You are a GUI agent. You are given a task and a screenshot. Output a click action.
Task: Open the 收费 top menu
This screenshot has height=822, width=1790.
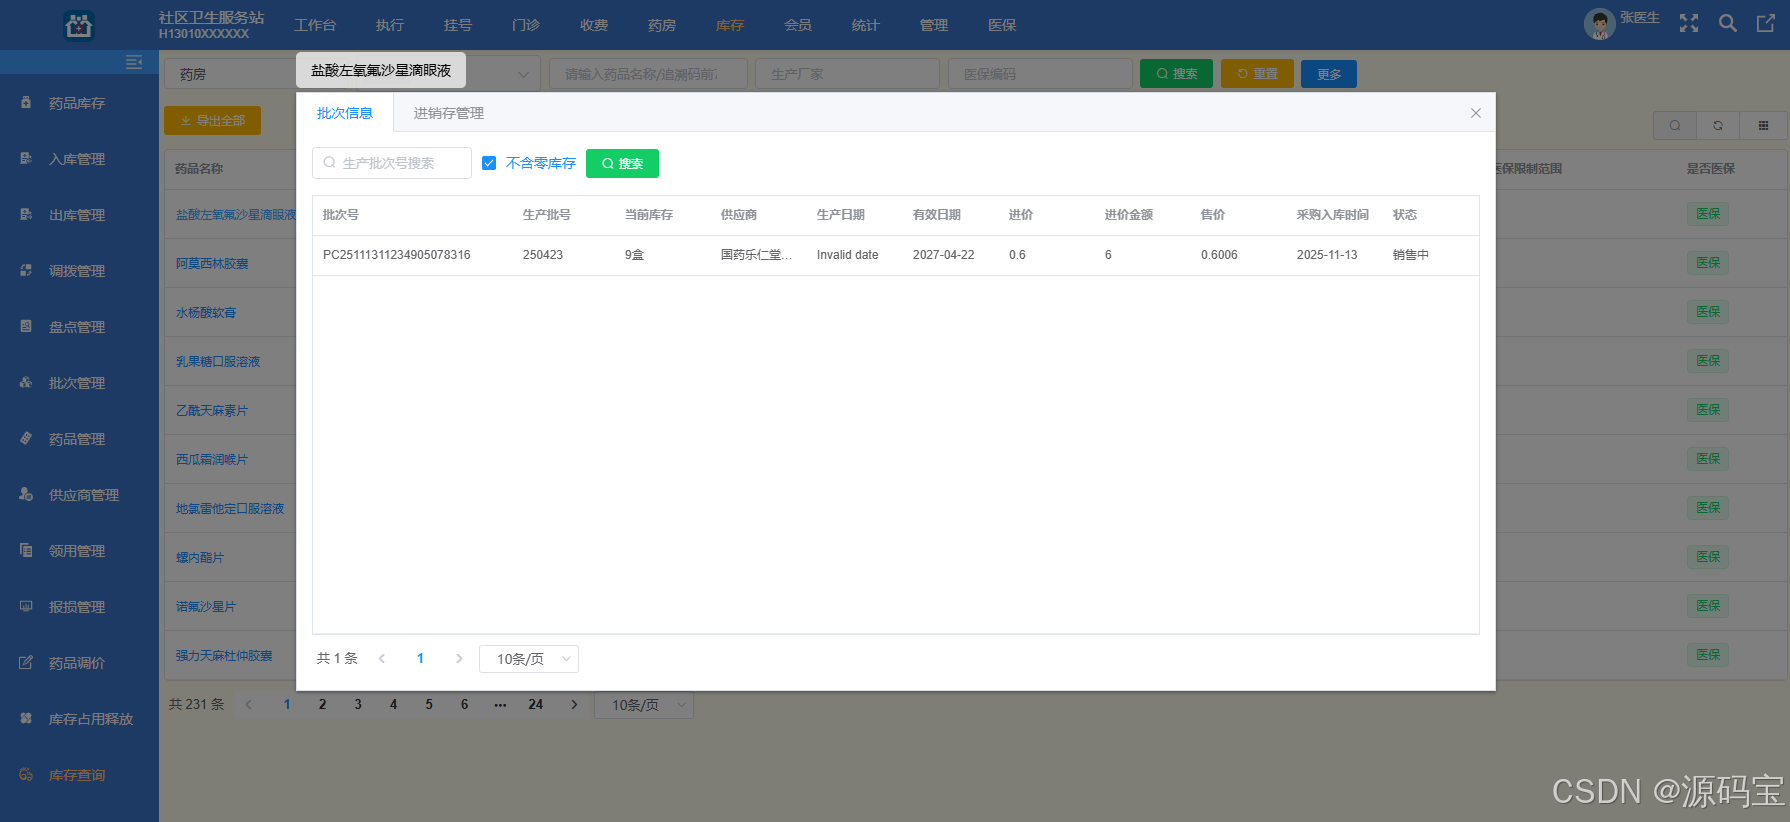click(594, 25)
